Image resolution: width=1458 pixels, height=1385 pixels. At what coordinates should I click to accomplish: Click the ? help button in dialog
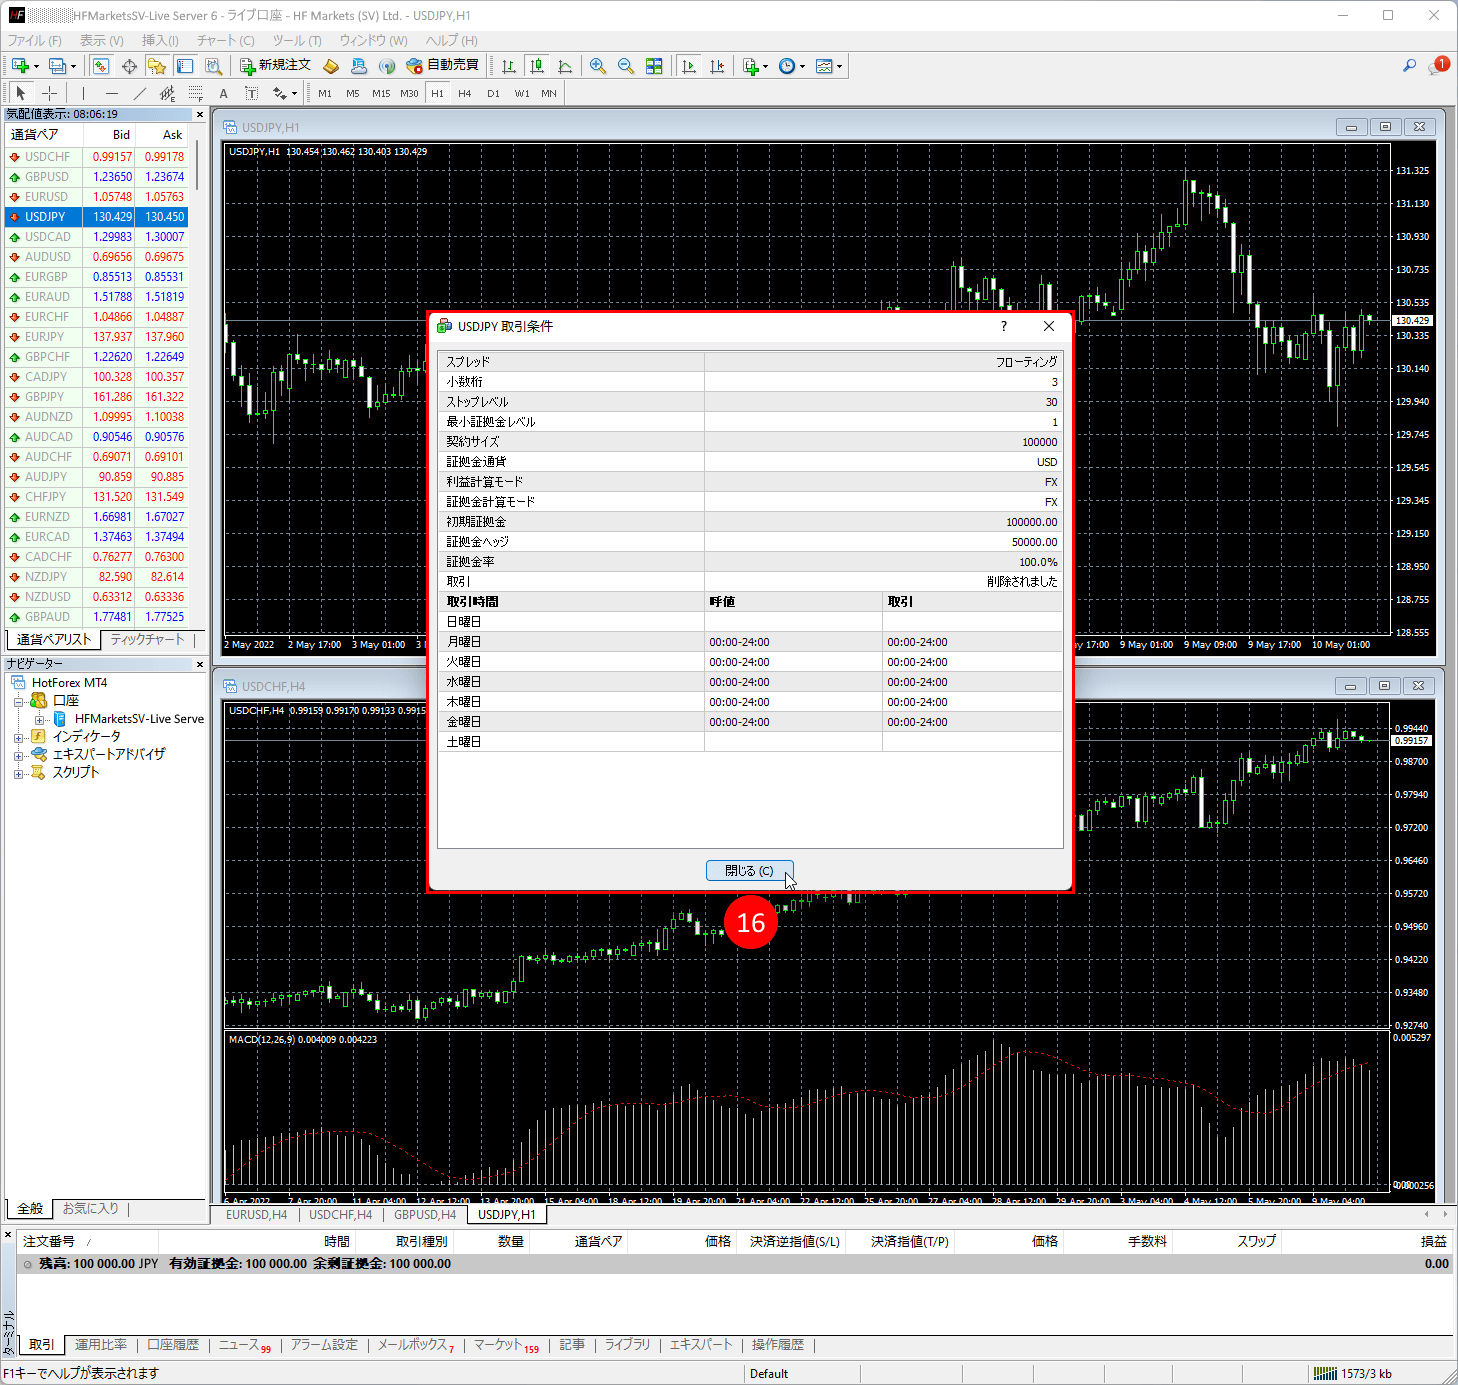1004,326
